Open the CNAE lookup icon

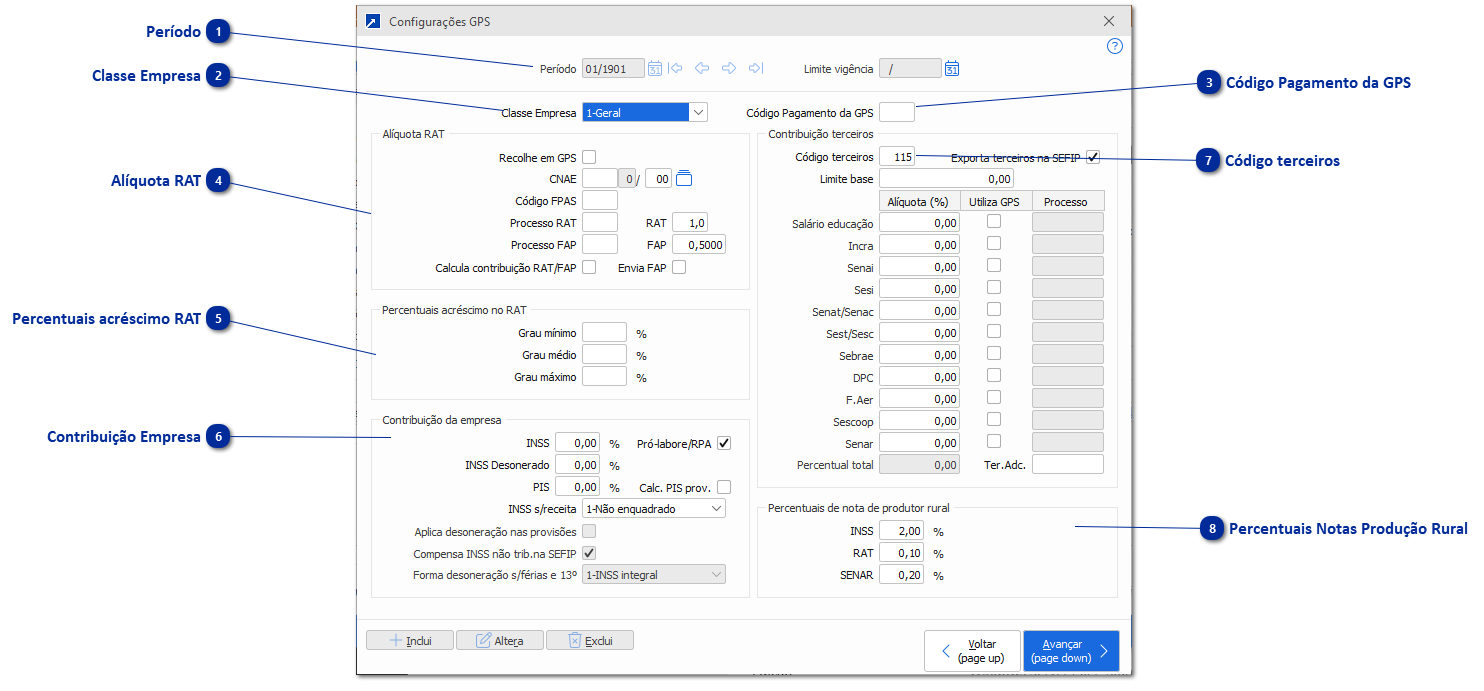coord(684,179)
